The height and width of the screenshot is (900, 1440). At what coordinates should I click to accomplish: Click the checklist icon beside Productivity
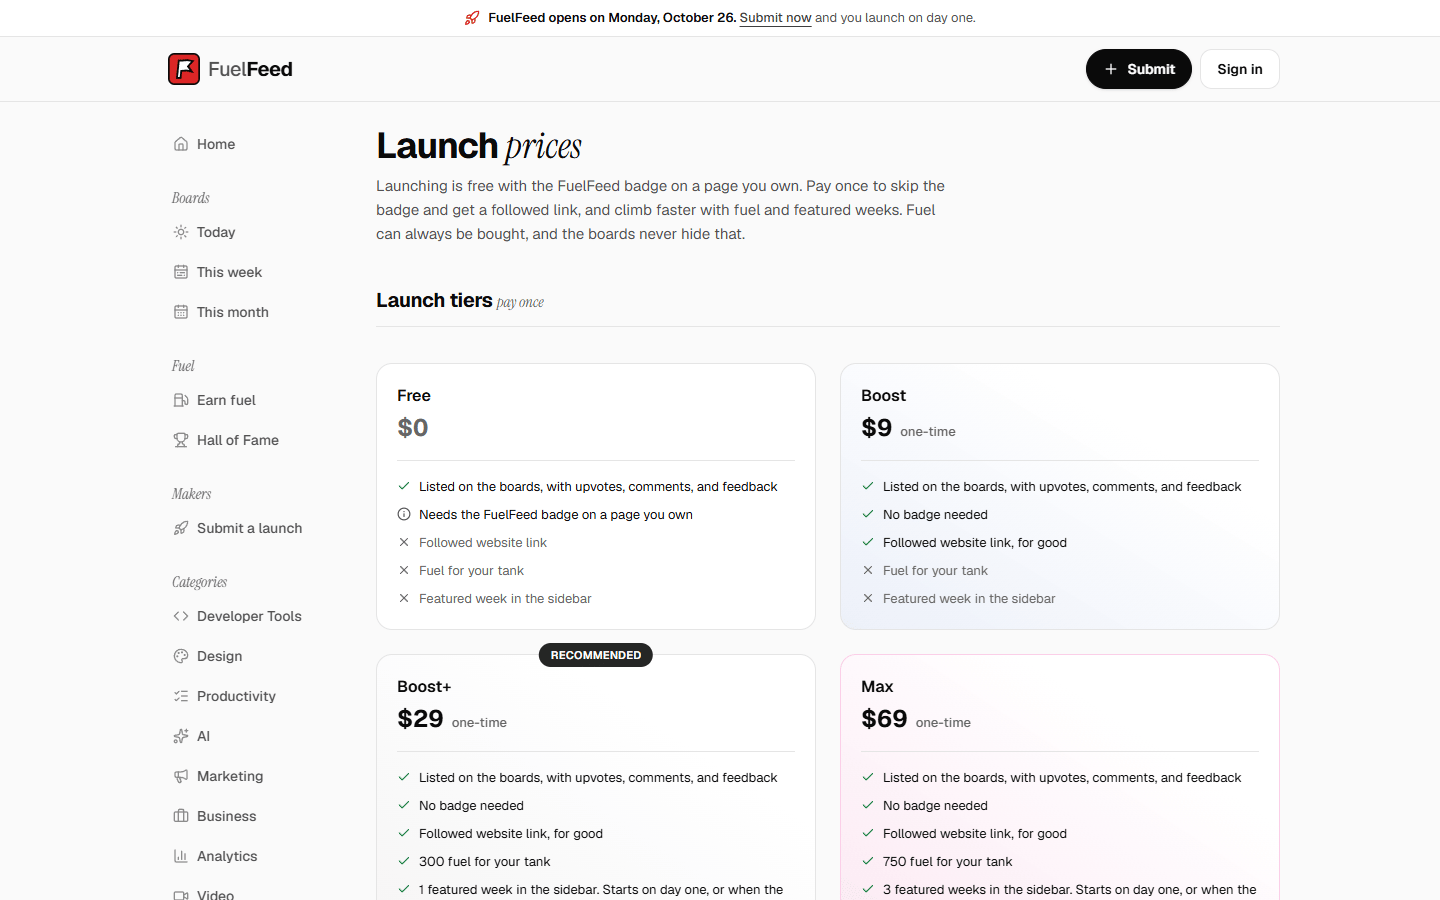pyautogui.click(x=181, y=696)
